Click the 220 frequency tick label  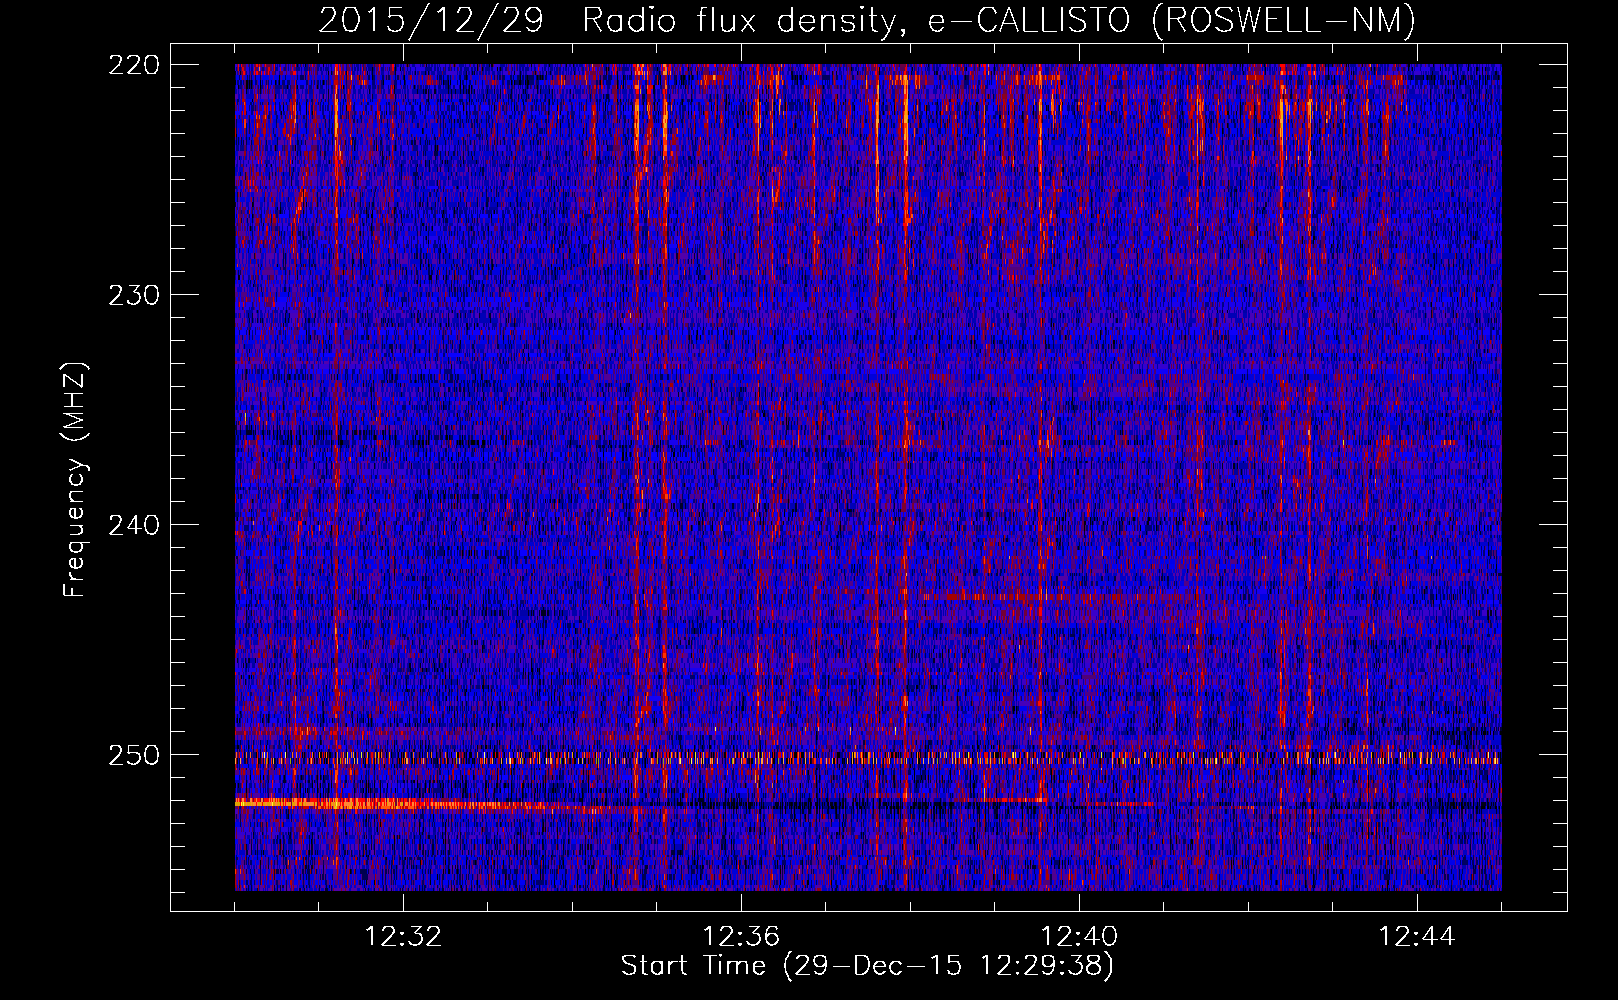pos(133,65)
